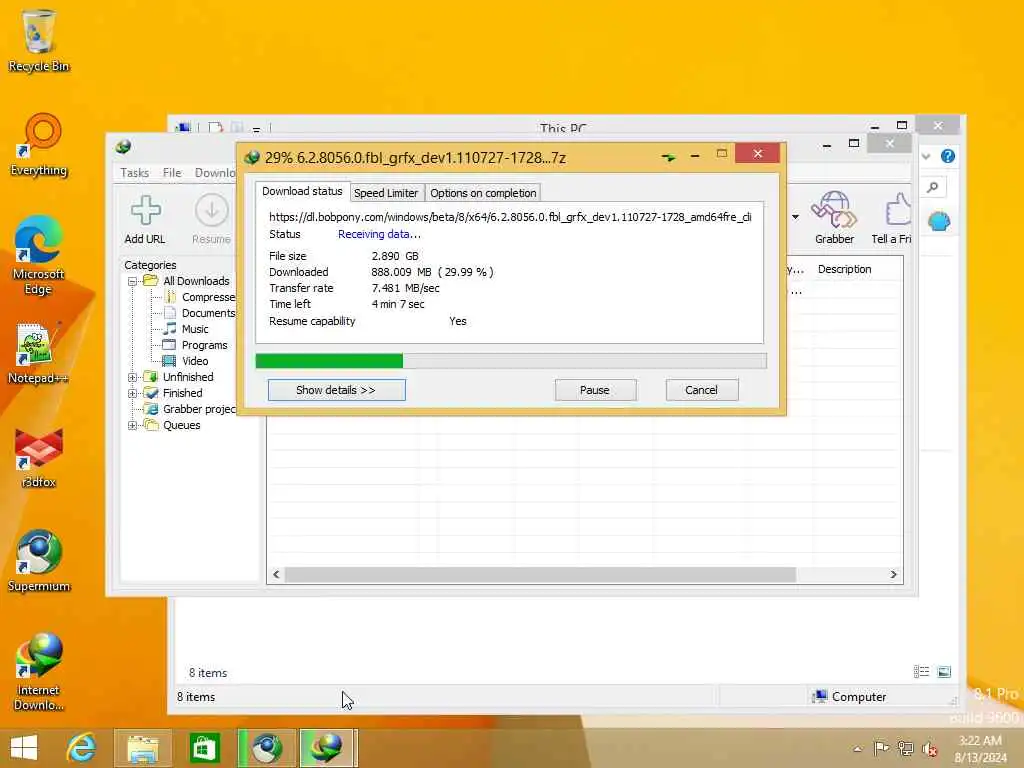The image size is (1024, 768).
Task: Click the blue help icon in This PC window
Action: tap(948, 156)
